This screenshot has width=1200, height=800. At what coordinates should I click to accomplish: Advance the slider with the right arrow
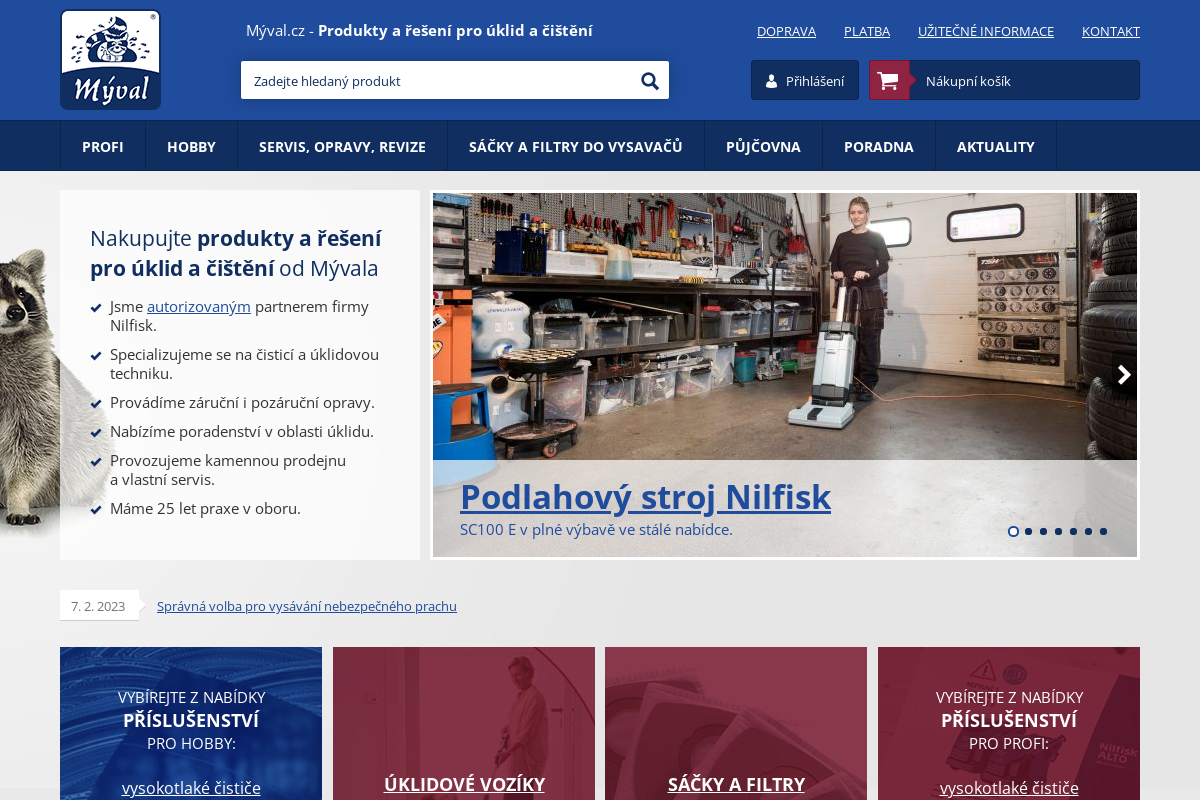coord(1124,375)
